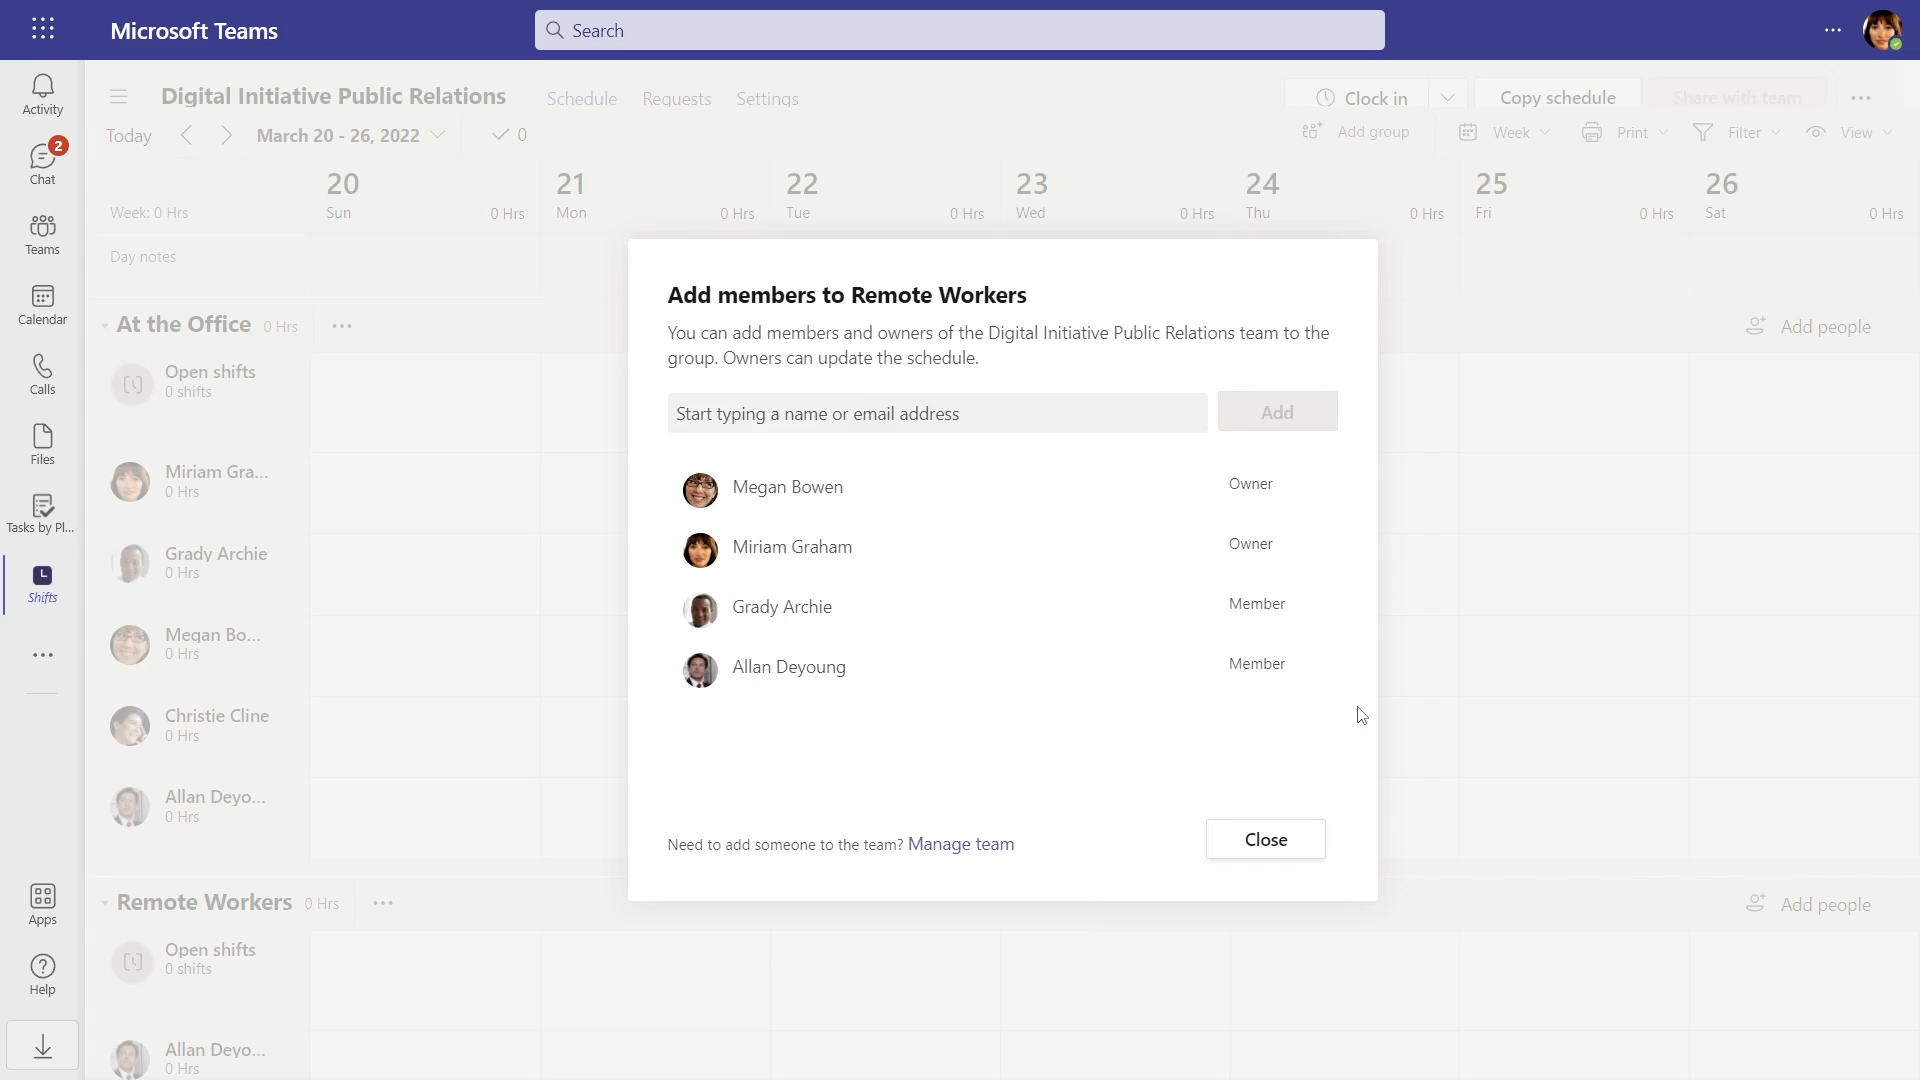Image resolution: width=1920 pixels, height=1080 pixels.
Task: Click the checkmark icon near date
Action: [501, 135]
